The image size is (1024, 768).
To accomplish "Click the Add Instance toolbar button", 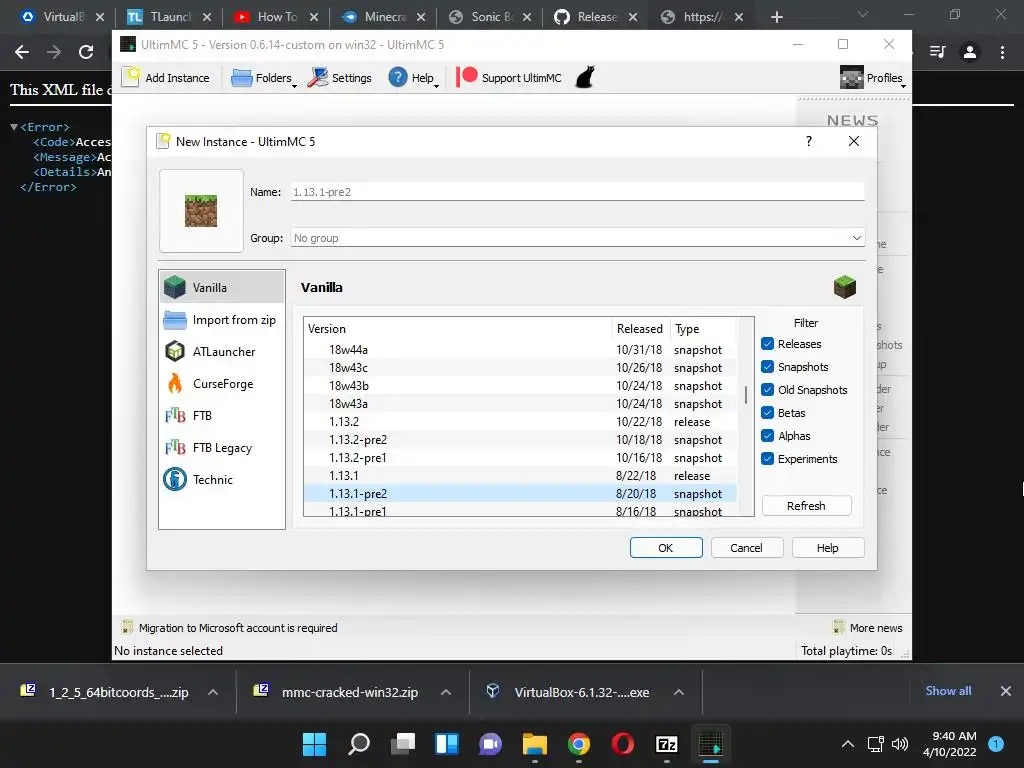I will [167, 78].
